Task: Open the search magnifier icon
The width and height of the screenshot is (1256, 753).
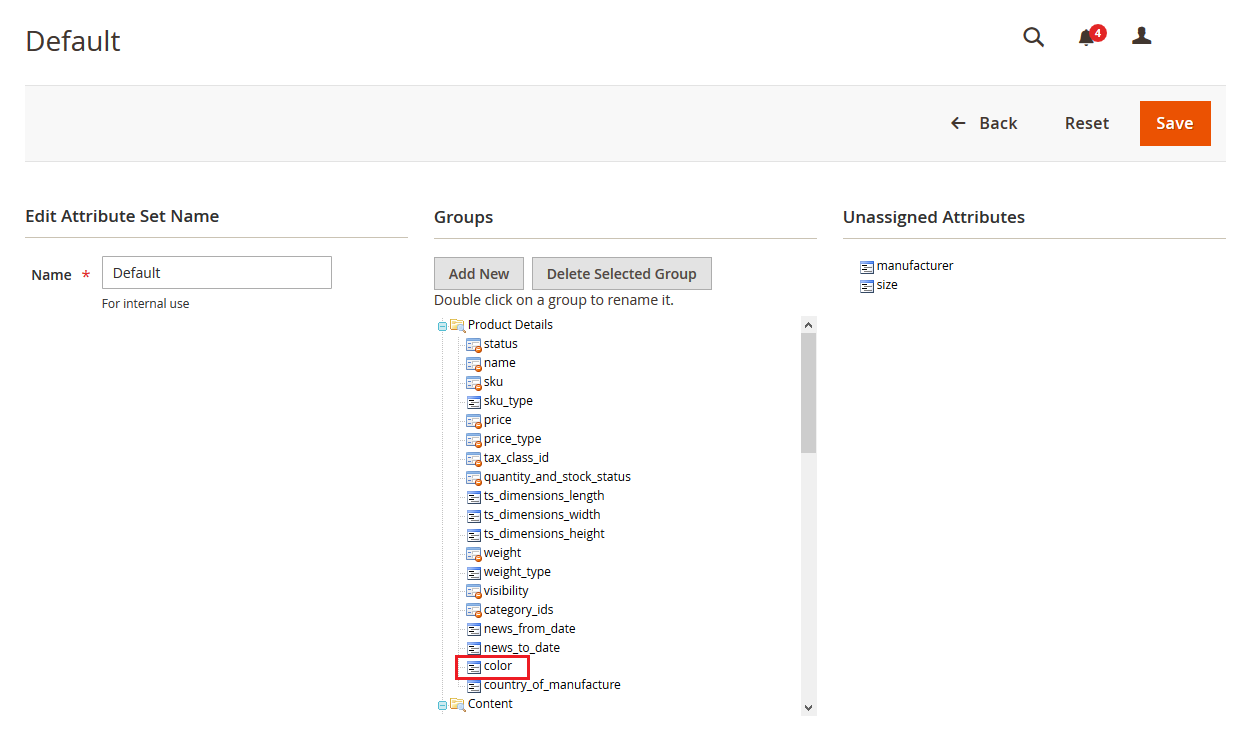Action: pos(1033,37)
